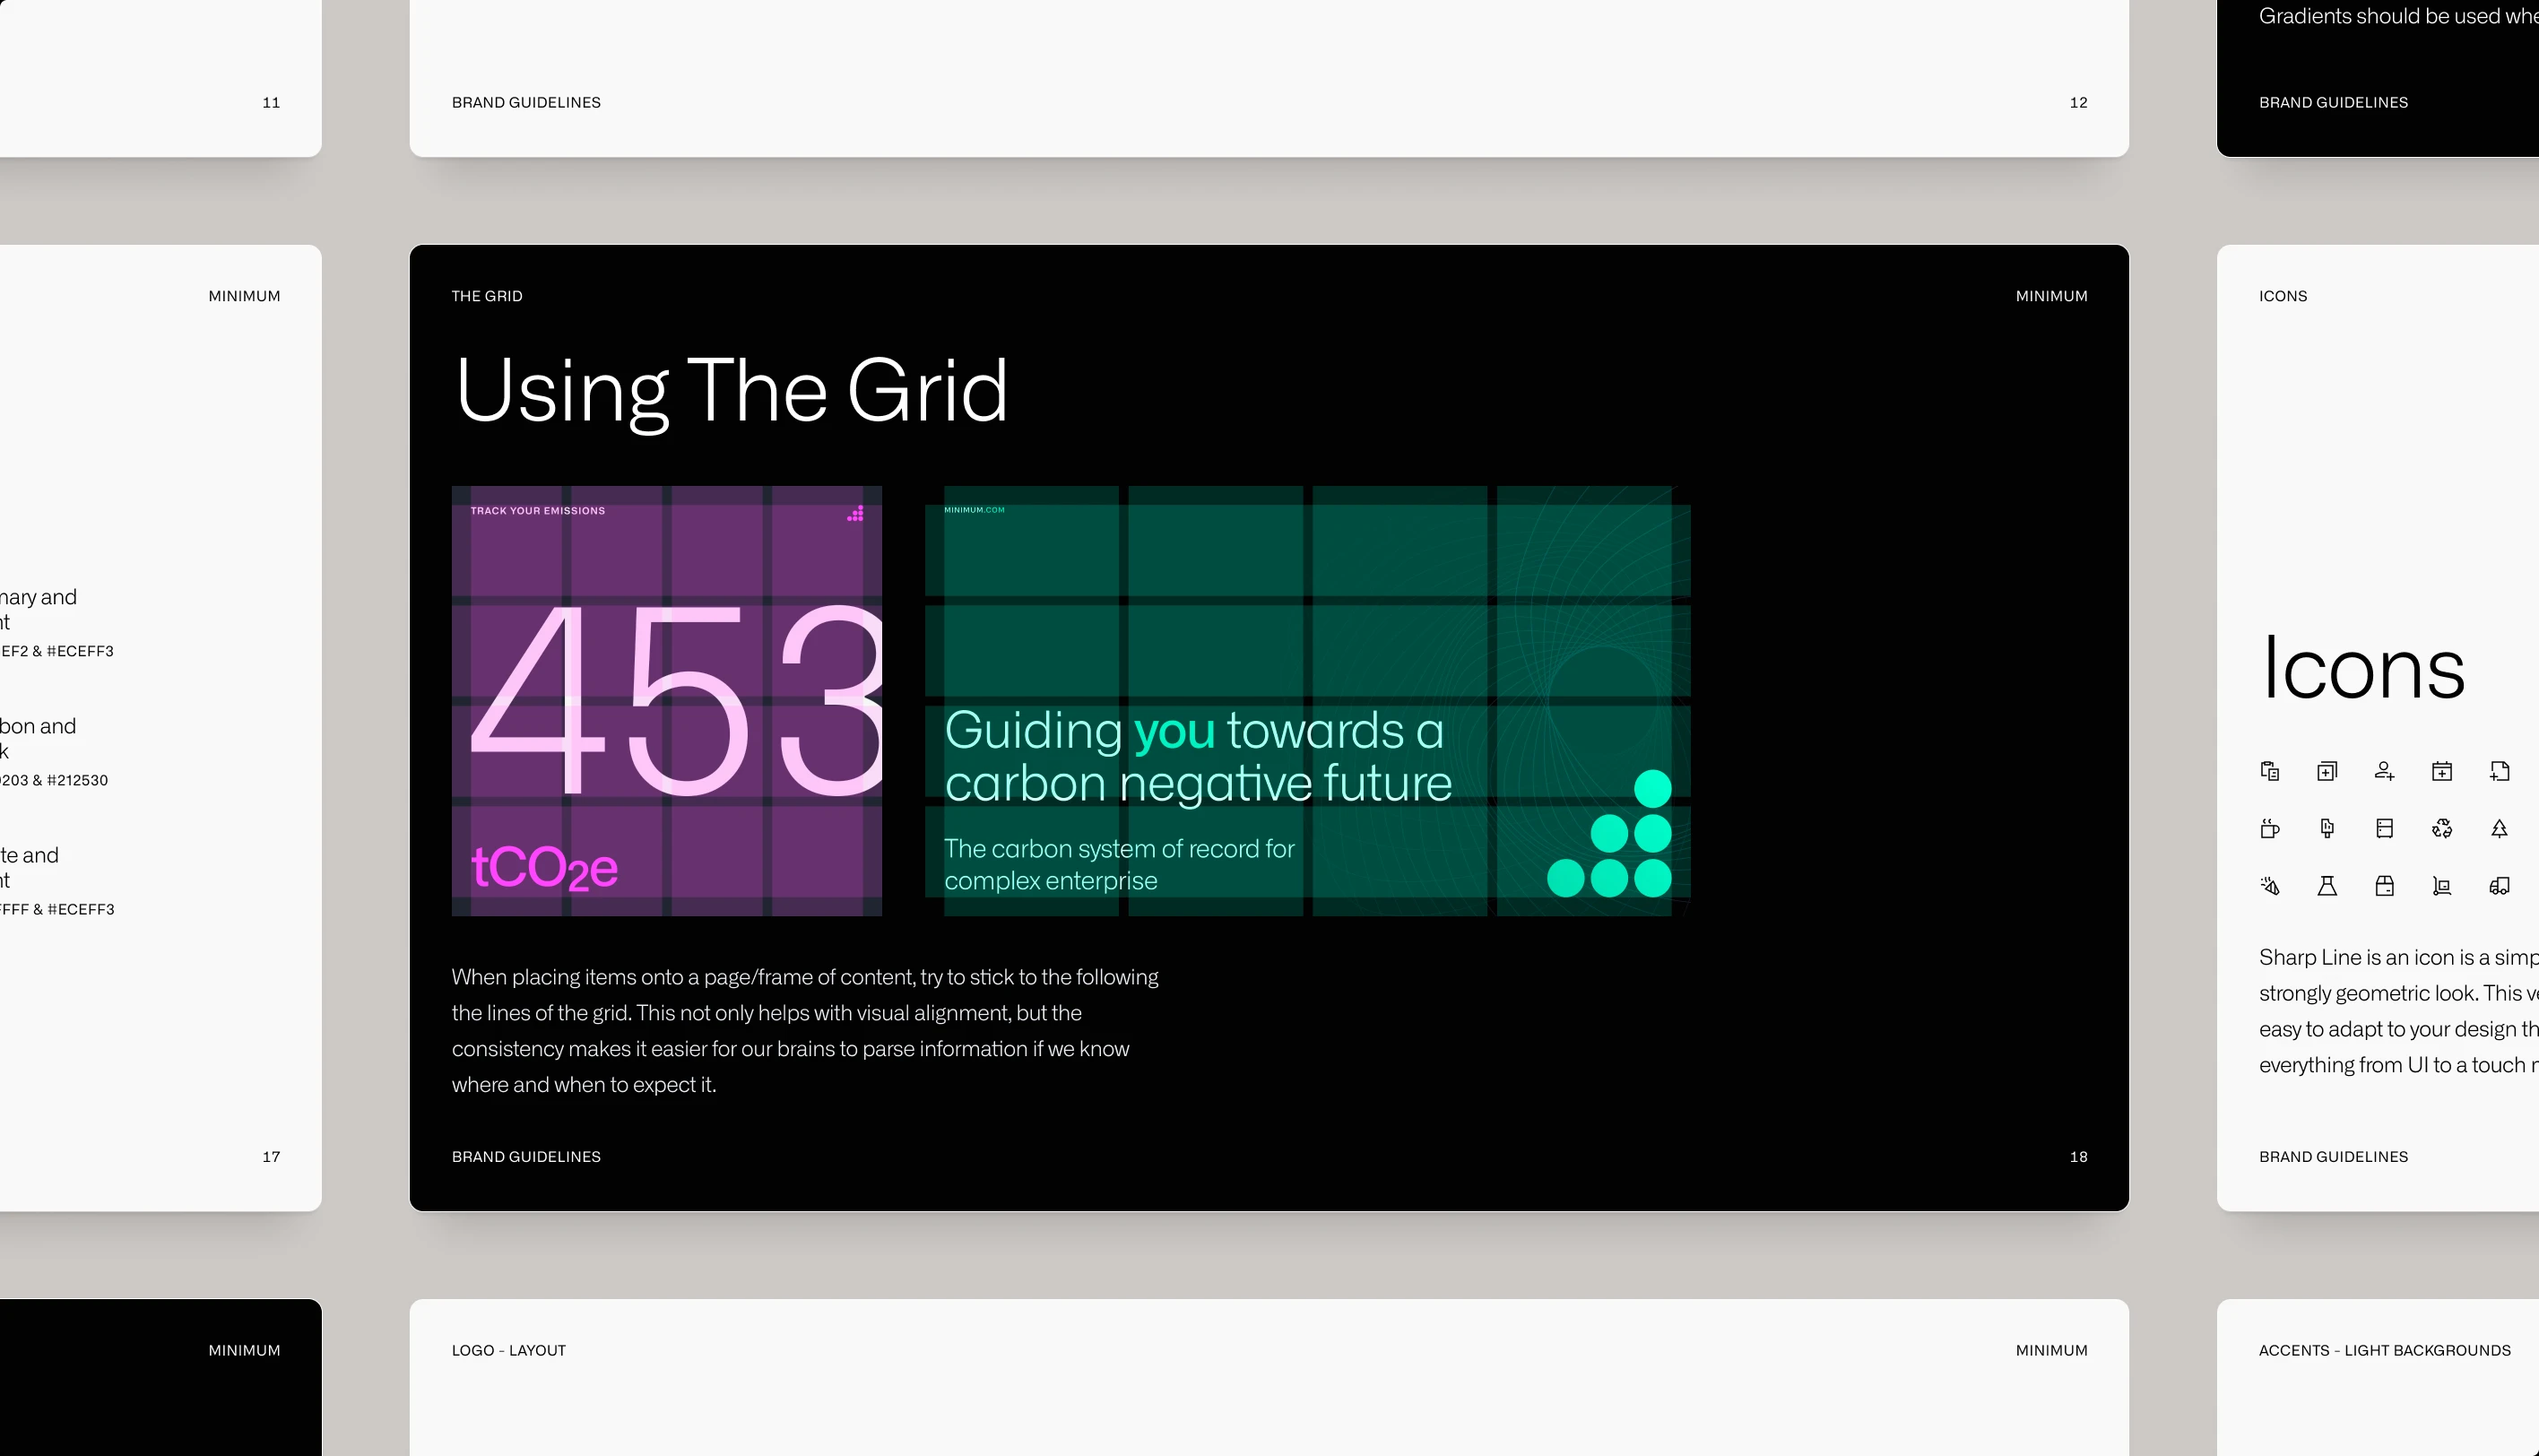The image size is (2539, 1456).
Task: Click the pink dots logo on purple card
Action: 856,514
